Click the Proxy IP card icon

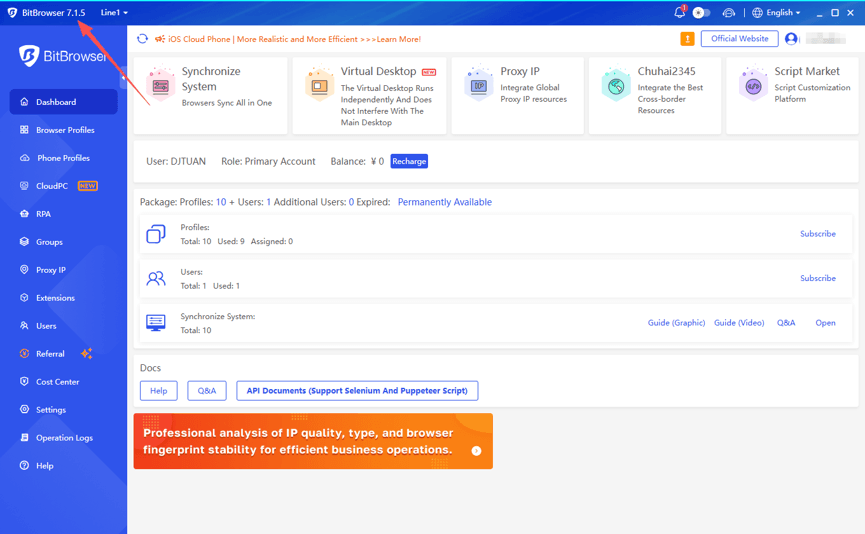(x=479, y=85)
